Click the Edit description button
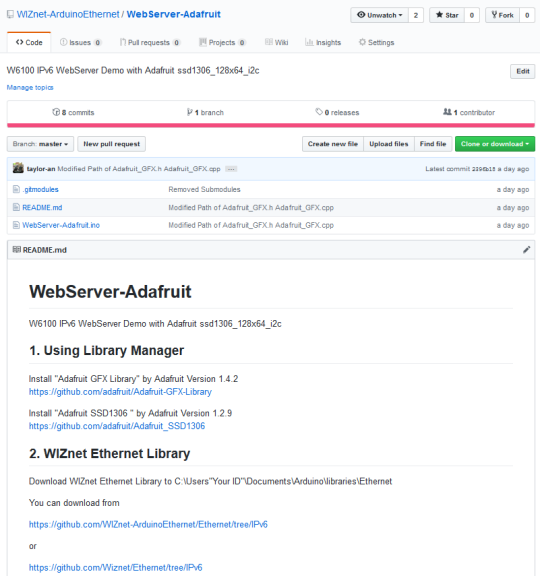This screenshot has width=540, height=576. 522,71
